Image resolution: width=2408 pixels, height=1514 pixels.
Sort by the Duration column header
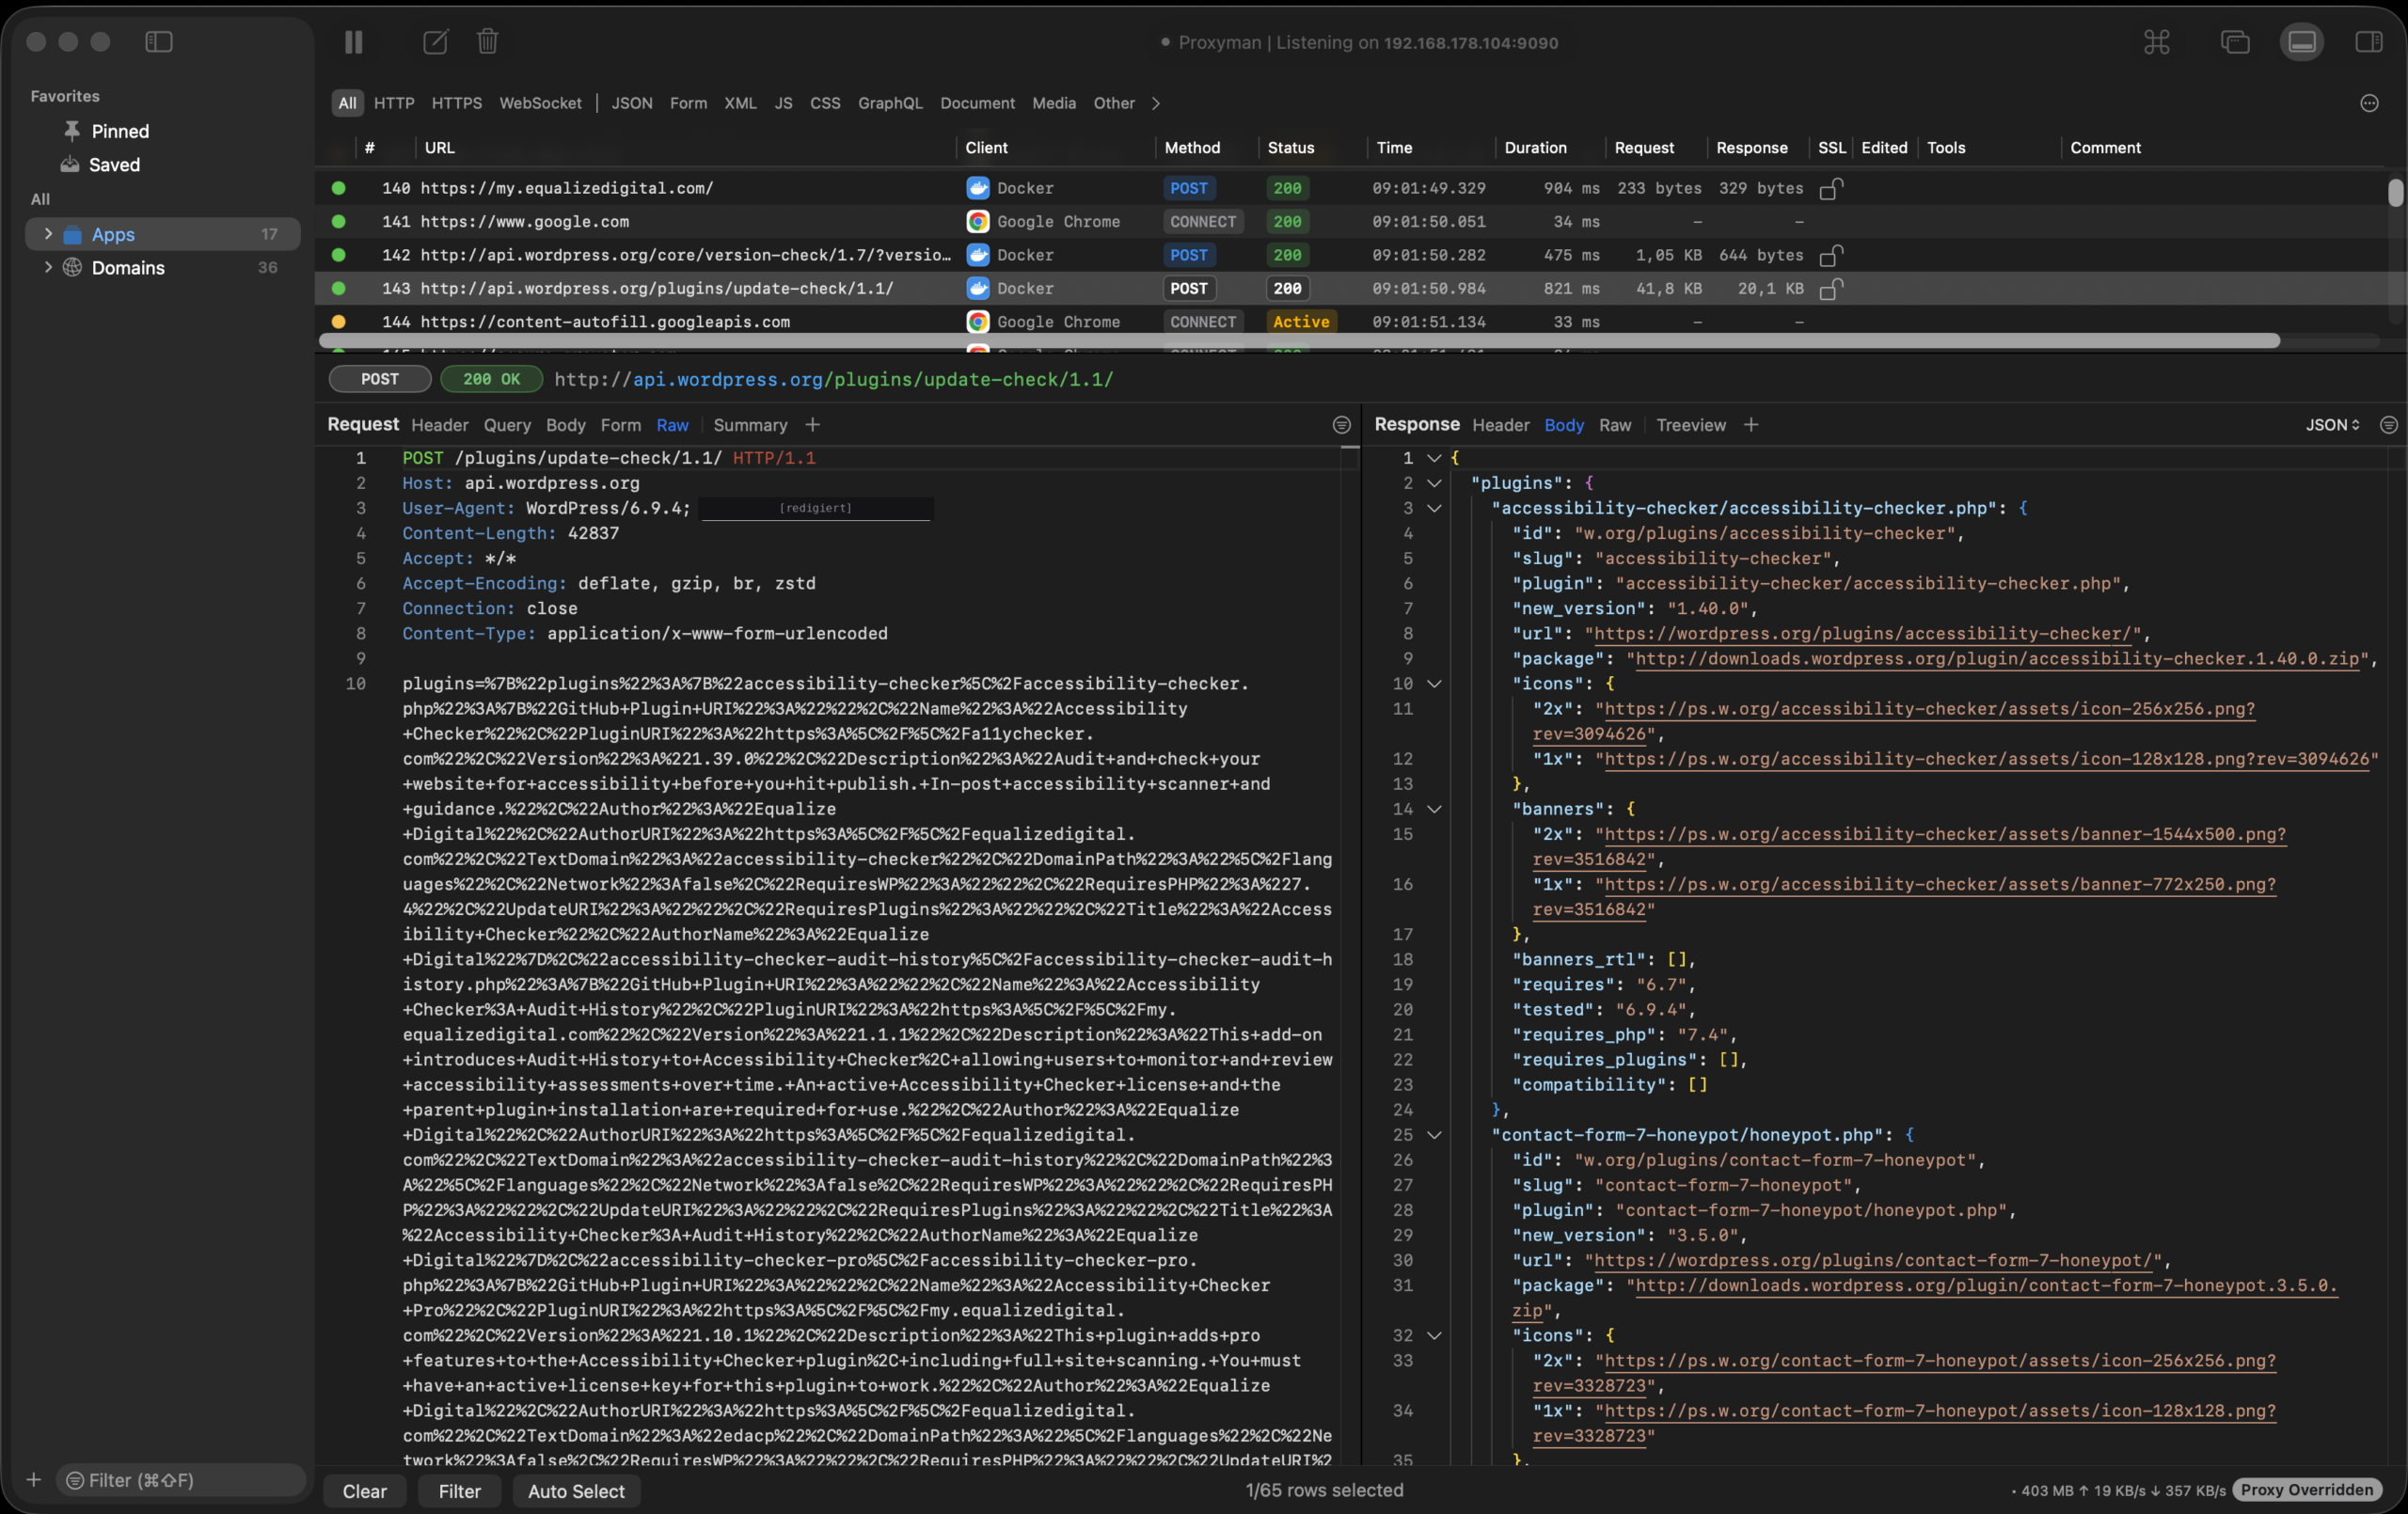(x=1535, y=147)
